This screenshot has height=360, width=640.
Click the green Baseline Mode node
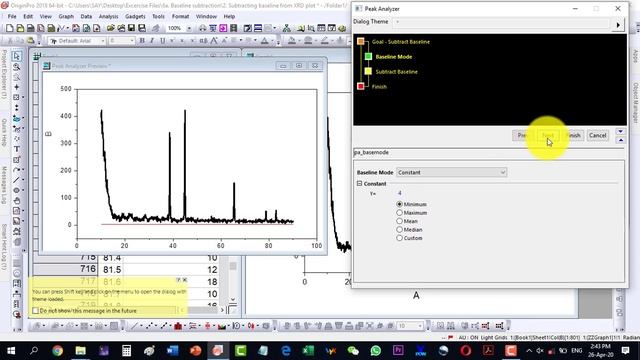click(x=368, y=56)
